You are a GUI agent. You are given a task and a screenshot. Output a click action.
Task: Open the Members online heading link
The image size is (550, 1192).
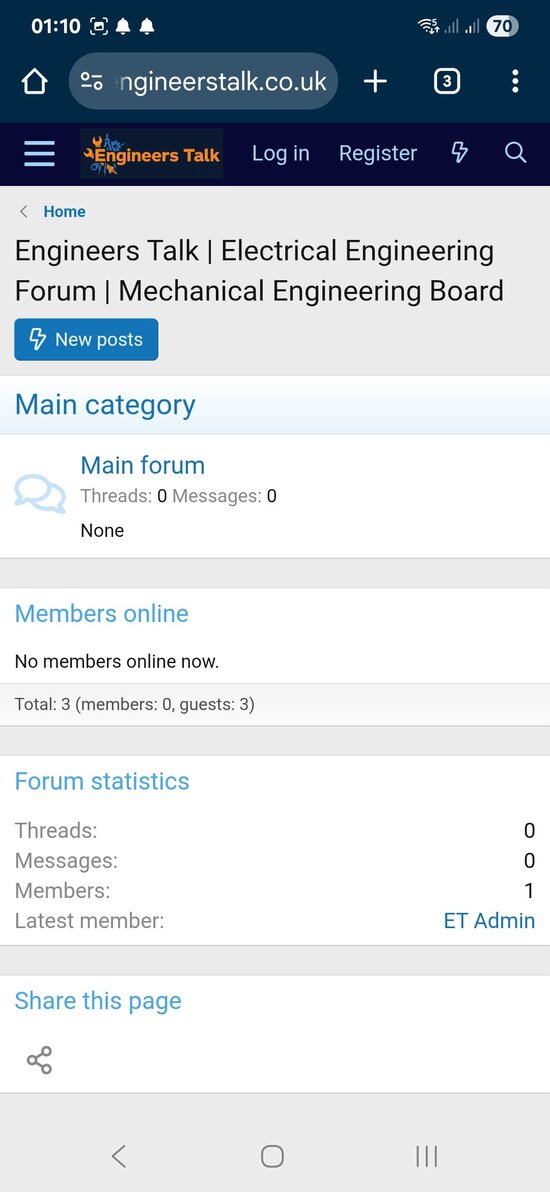(102, 613)
